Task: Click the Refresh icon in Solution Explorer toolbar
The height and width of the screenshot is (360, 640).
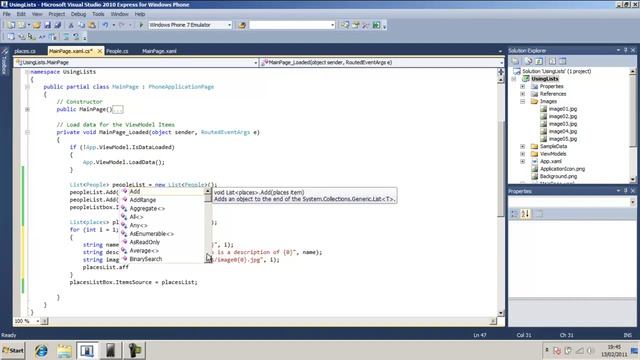Action: (539, 61)
